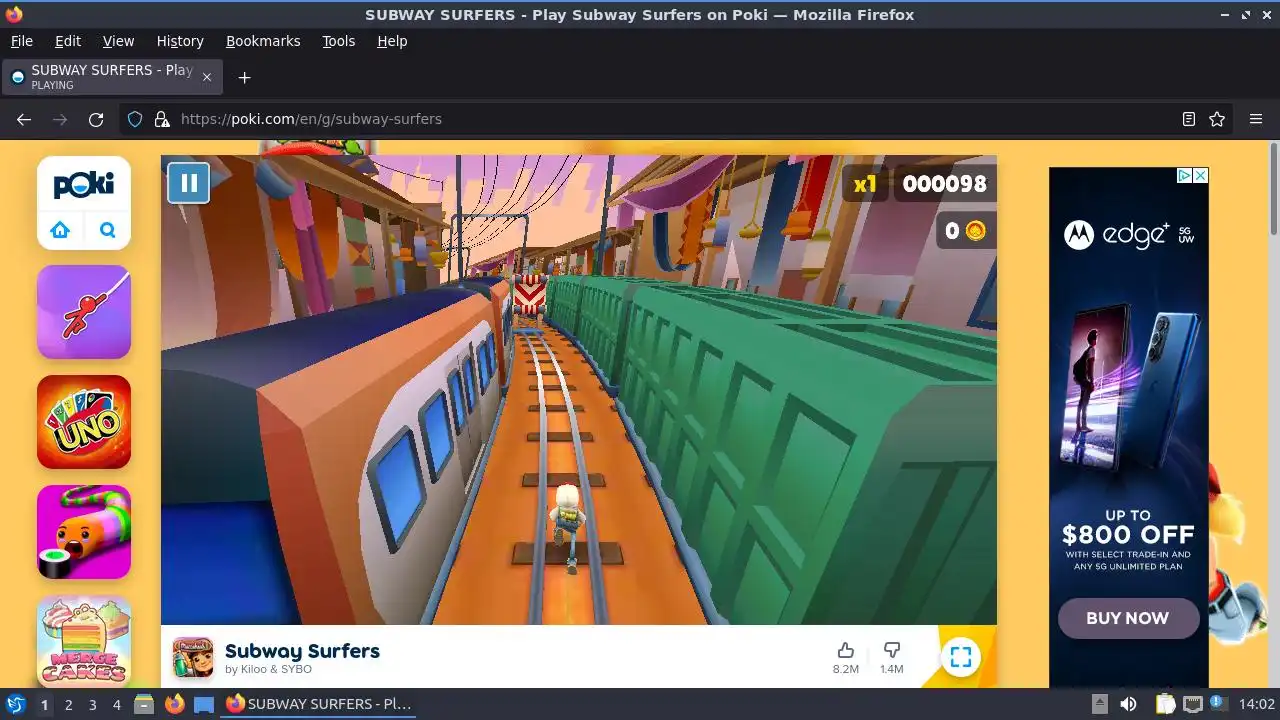Viewport: 1280px width, 720px height.
Task: Click the score counter 000098
Action: [x=944, y=183]
